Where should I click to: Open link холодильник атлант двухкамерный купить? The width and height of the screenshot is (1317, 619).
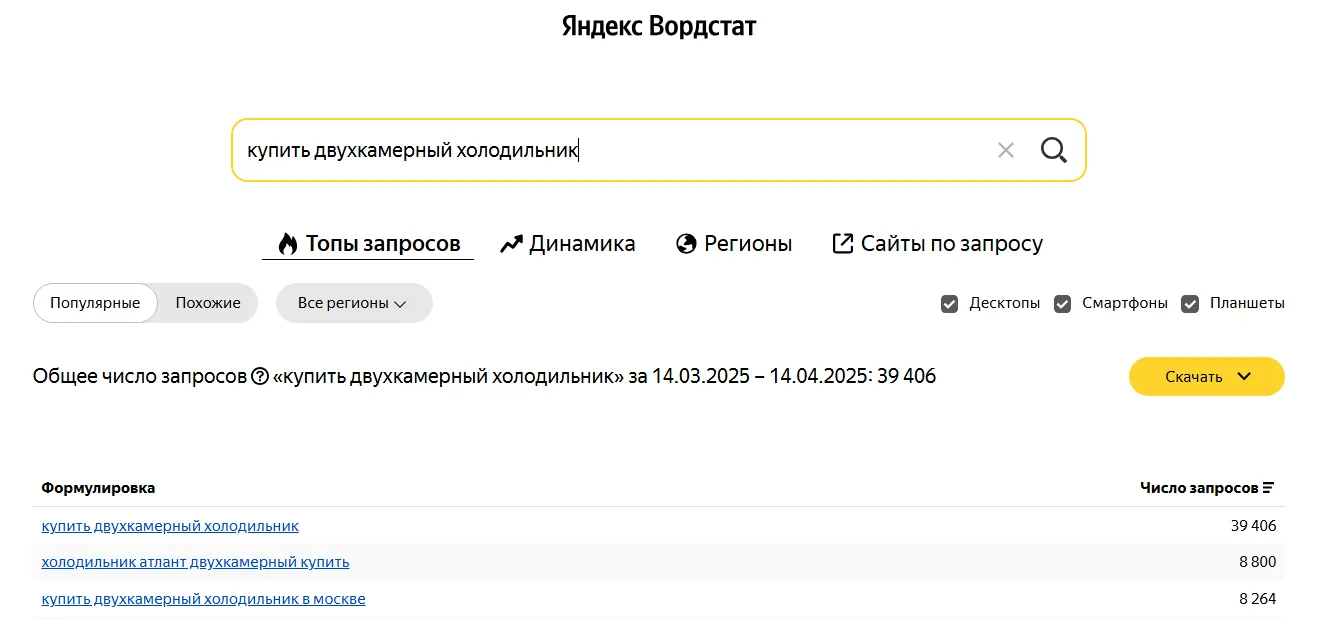[195, 562]
